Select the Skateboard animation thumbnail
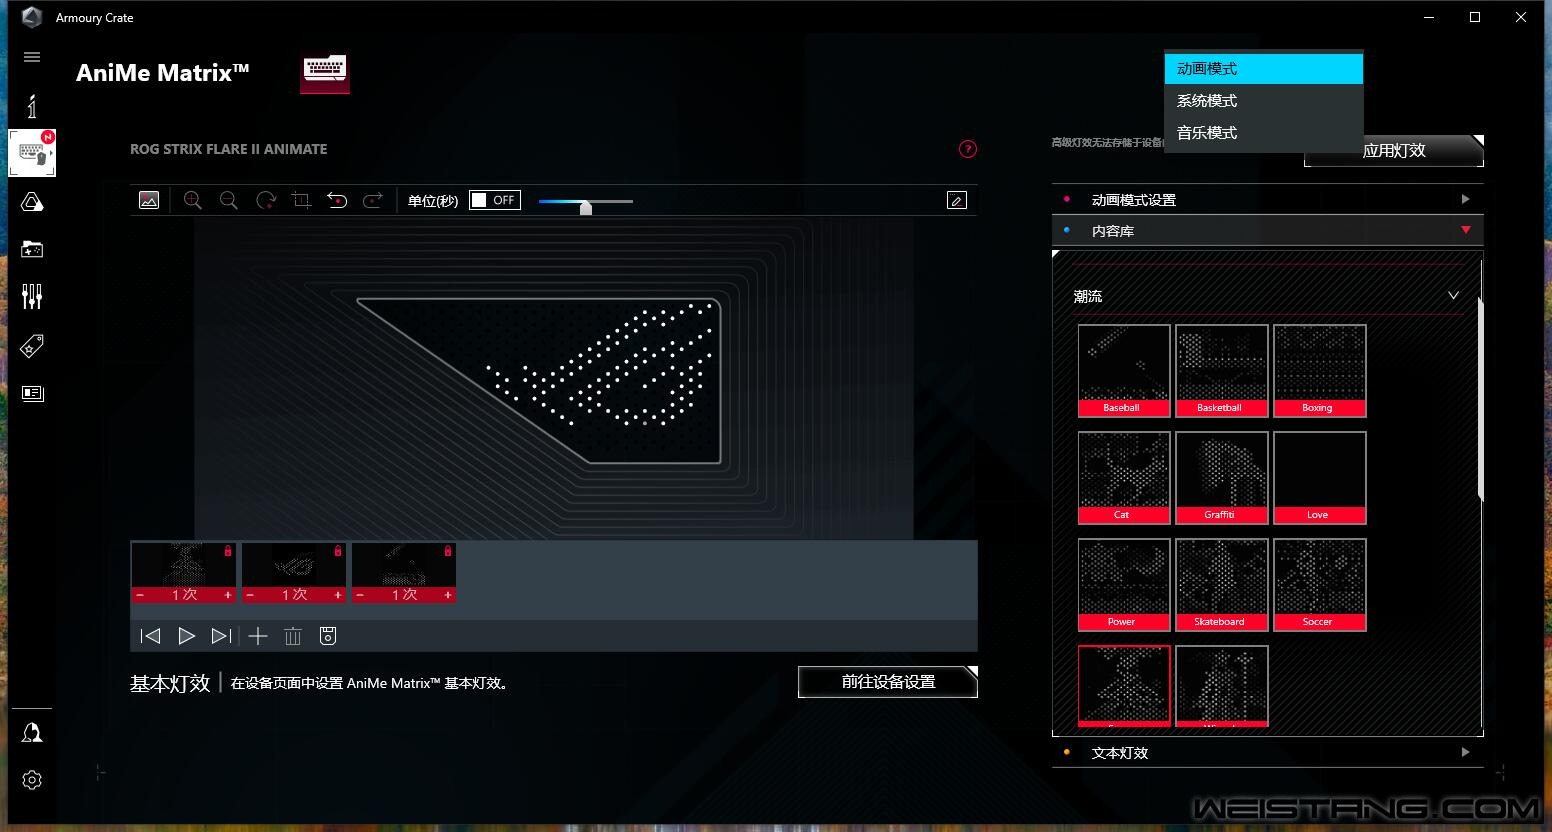This screenshot has height=832, width=1552. (1221, 584)
